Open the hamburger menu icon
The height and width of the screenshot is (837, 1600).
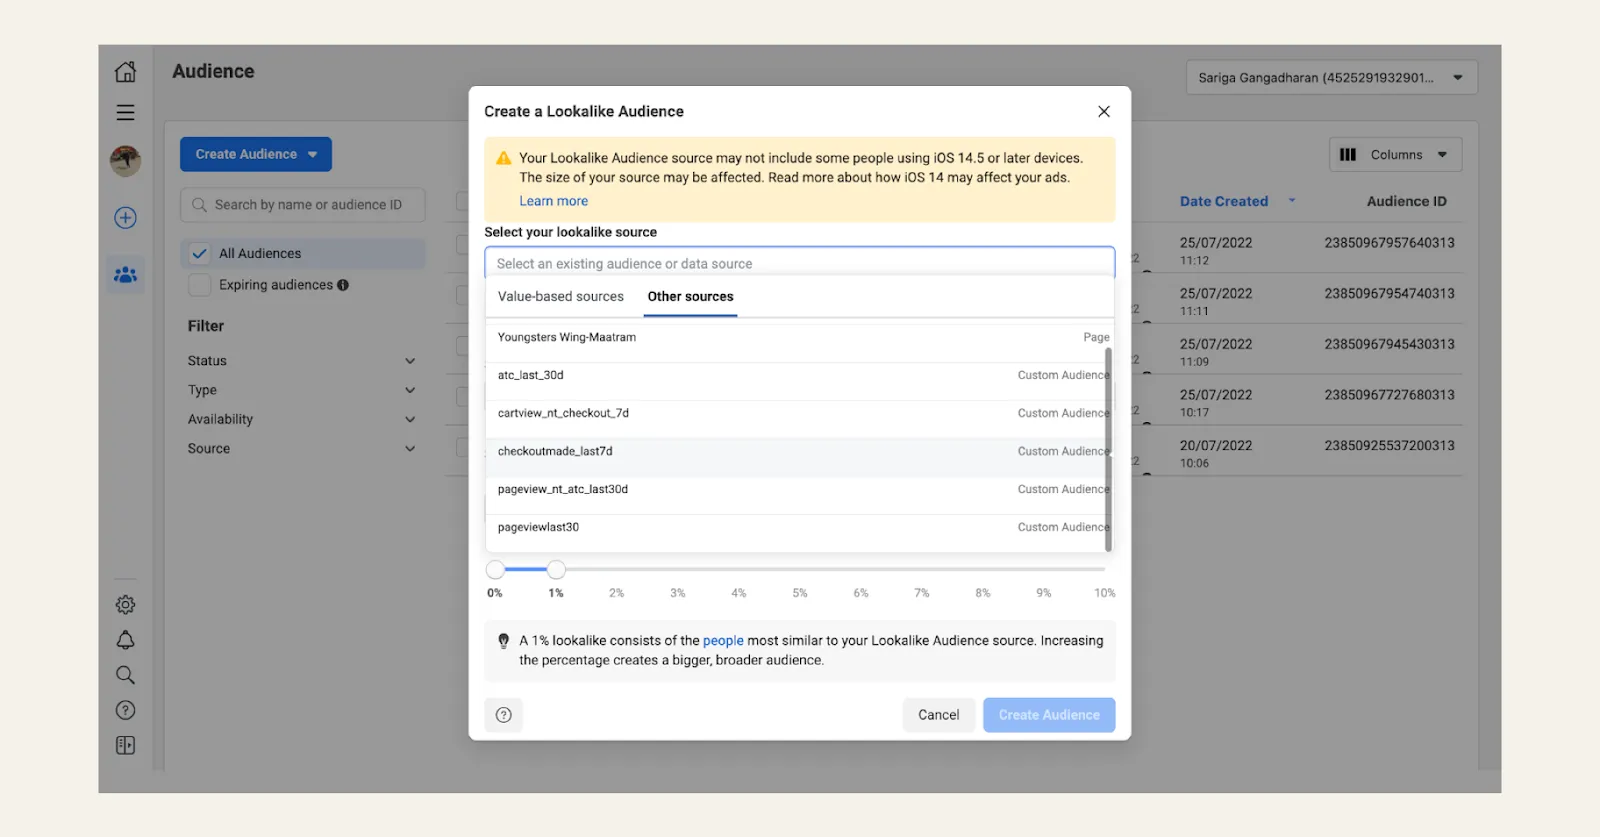[x=125, y=113]
